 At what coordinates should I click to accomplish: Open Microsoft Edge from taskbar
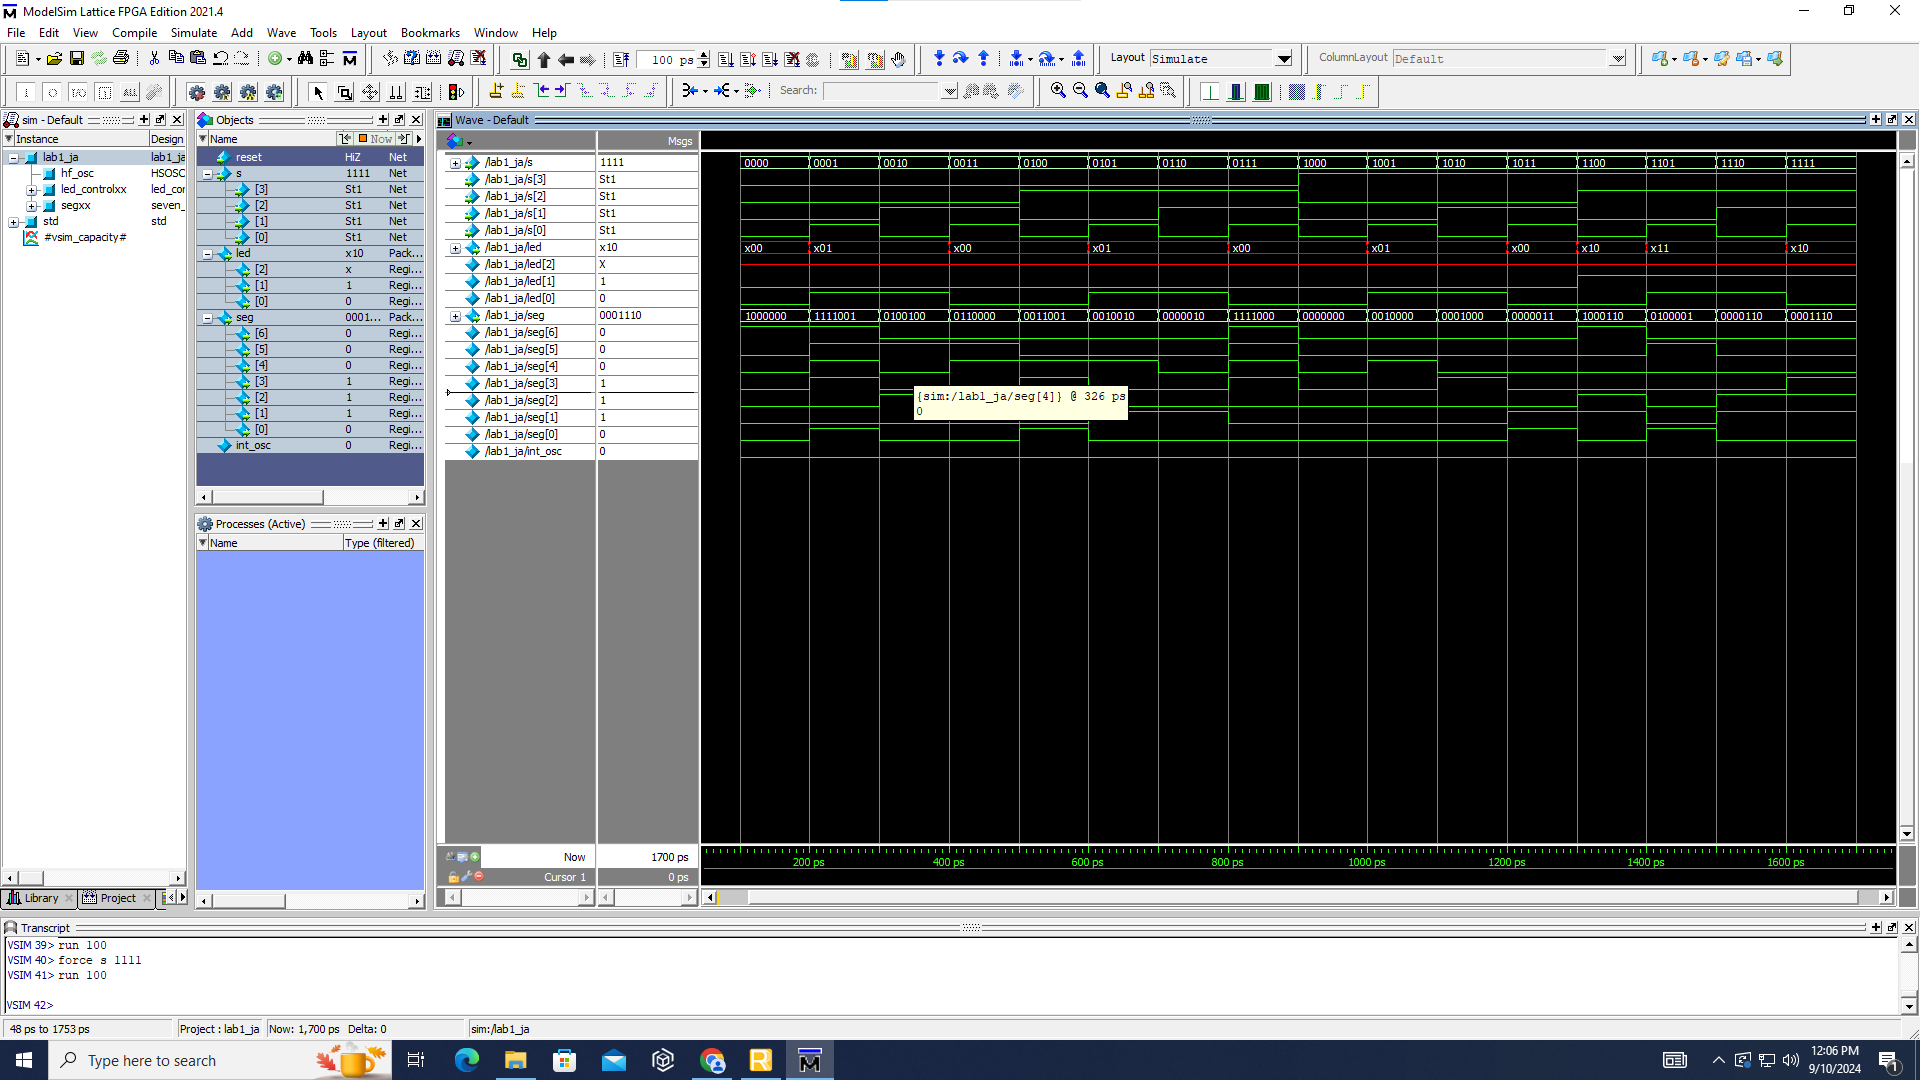pos(467,1060)
